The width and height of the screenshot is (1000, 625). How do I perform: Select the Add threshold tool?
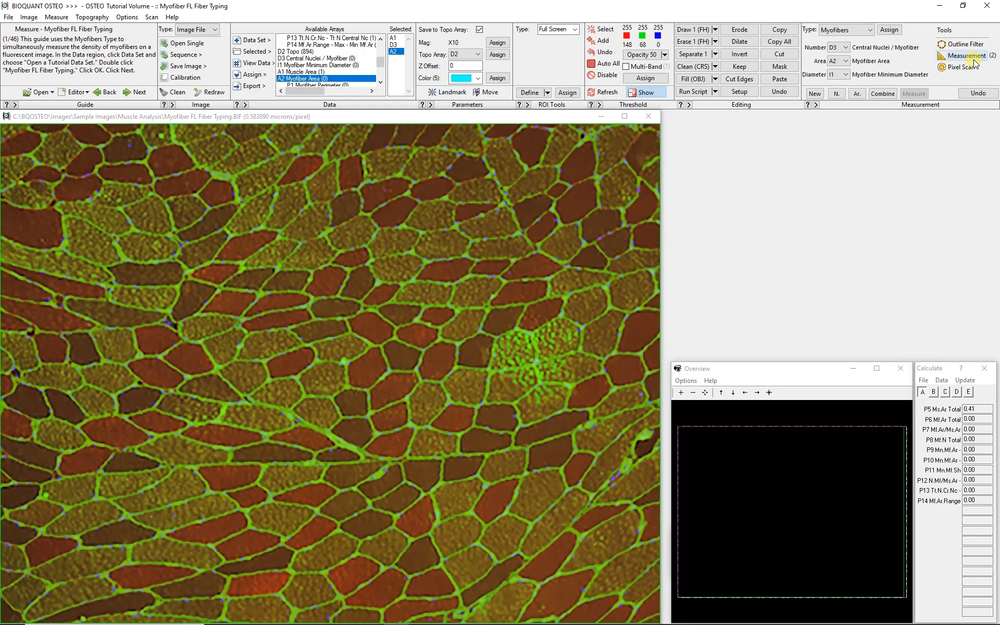point(601,41)
